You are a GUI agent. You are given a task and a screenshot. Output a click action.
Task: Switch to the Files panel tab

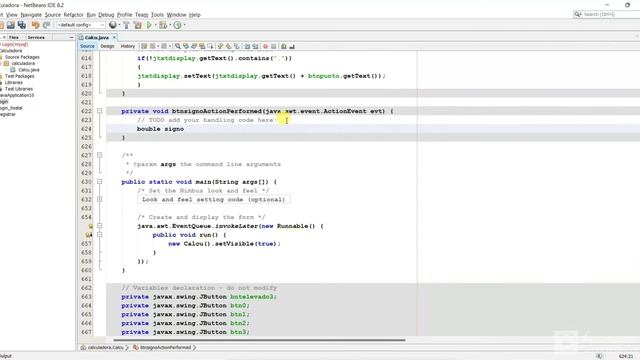(14, 38)
